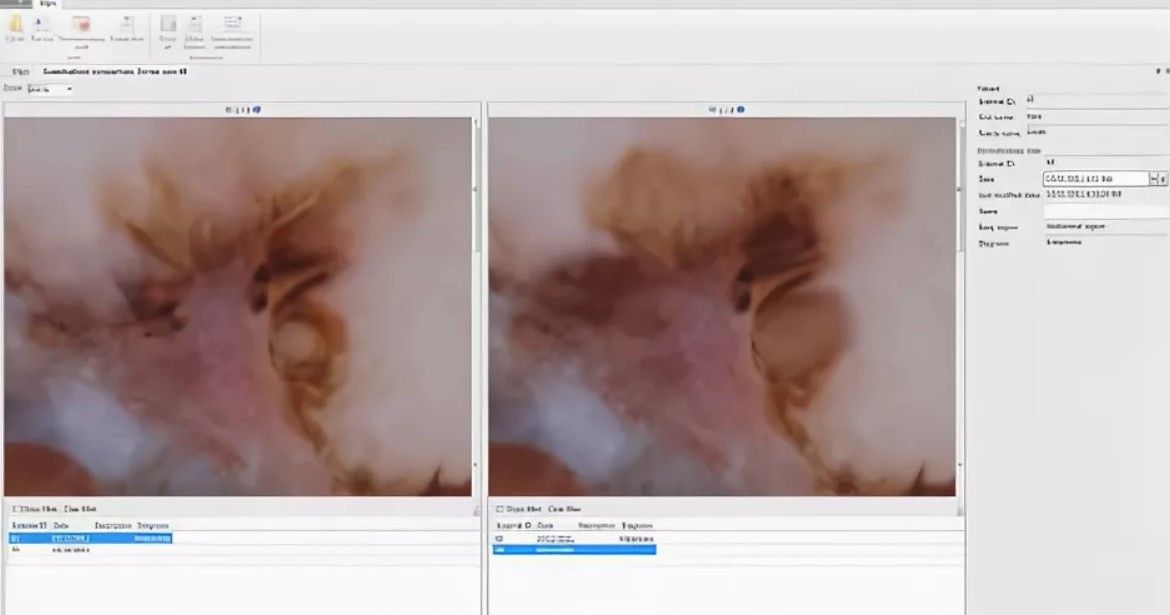Image resolution: width=1170 pixels, height=615 pixels.
Task: Click the clear filter link below the left image
Action: pyautogui.click(x=81, y=509)
